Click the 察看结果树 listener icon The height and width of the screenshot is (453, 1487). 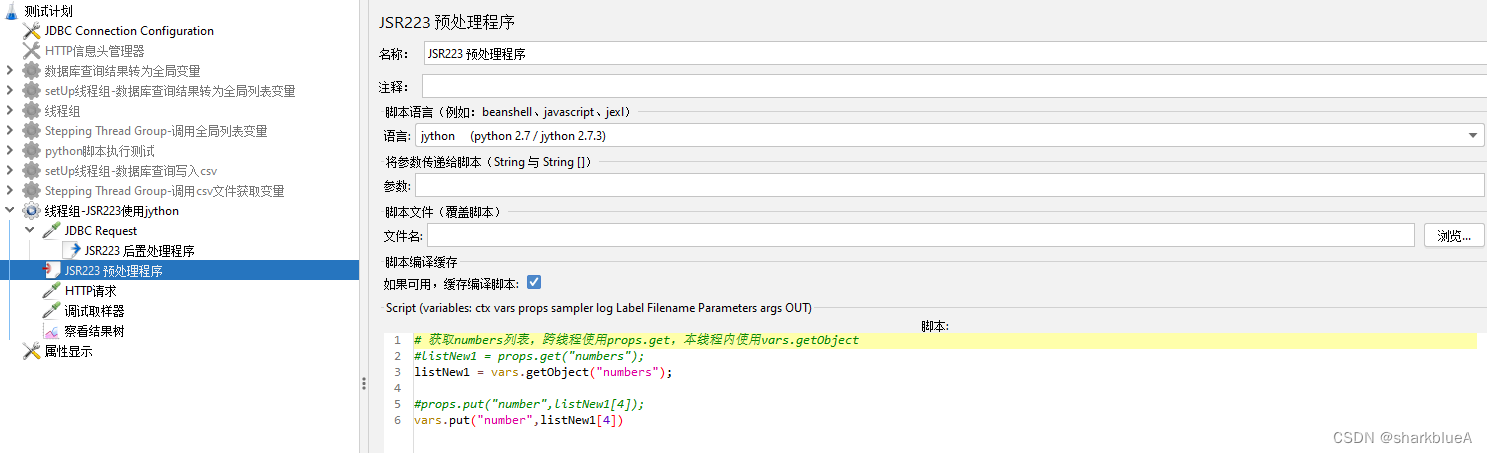[x=51, y=330]
